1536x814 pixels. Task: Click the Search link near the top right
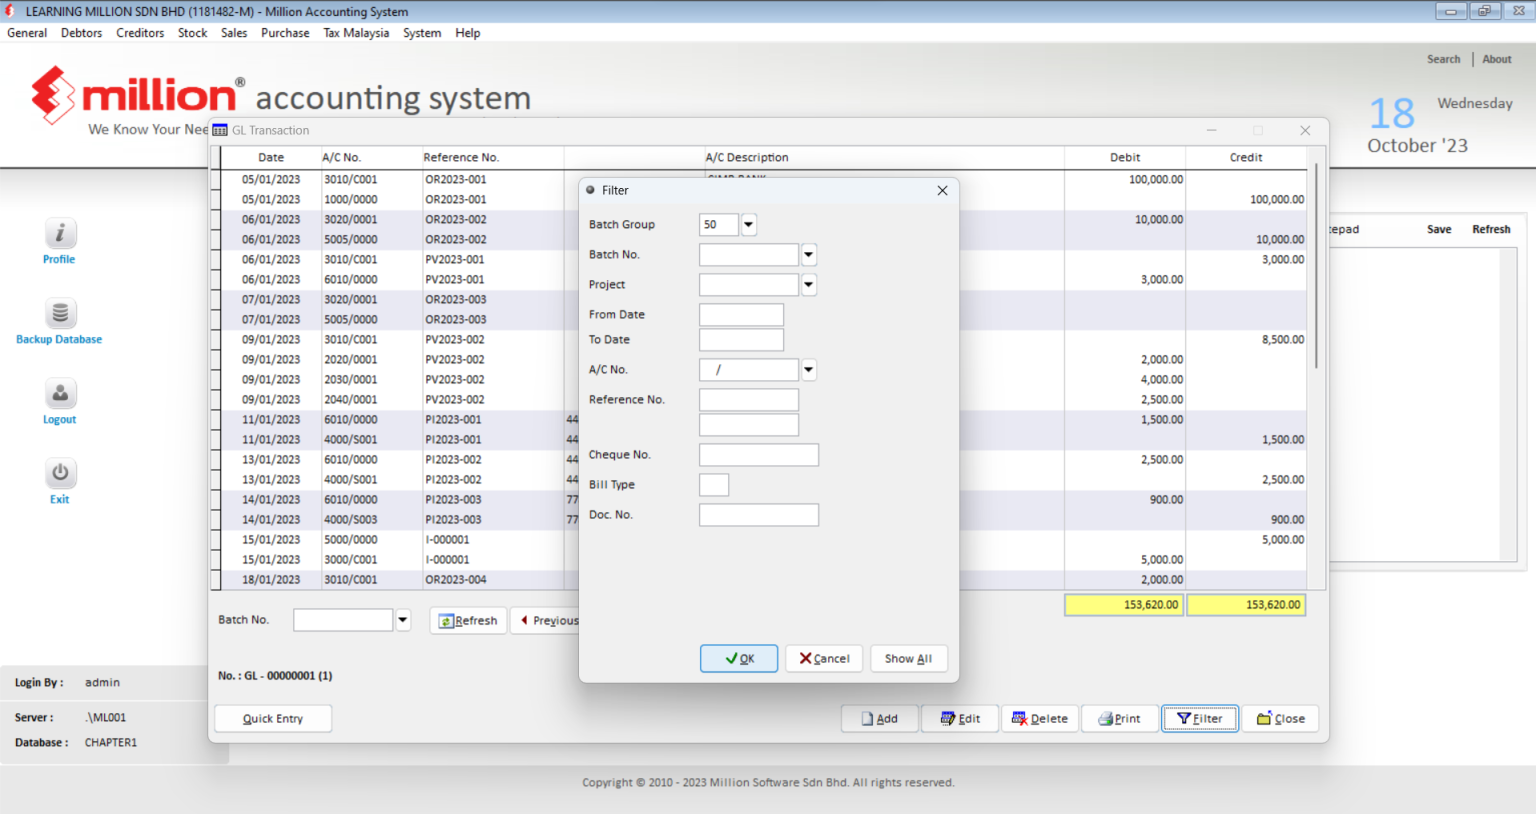1443,59
